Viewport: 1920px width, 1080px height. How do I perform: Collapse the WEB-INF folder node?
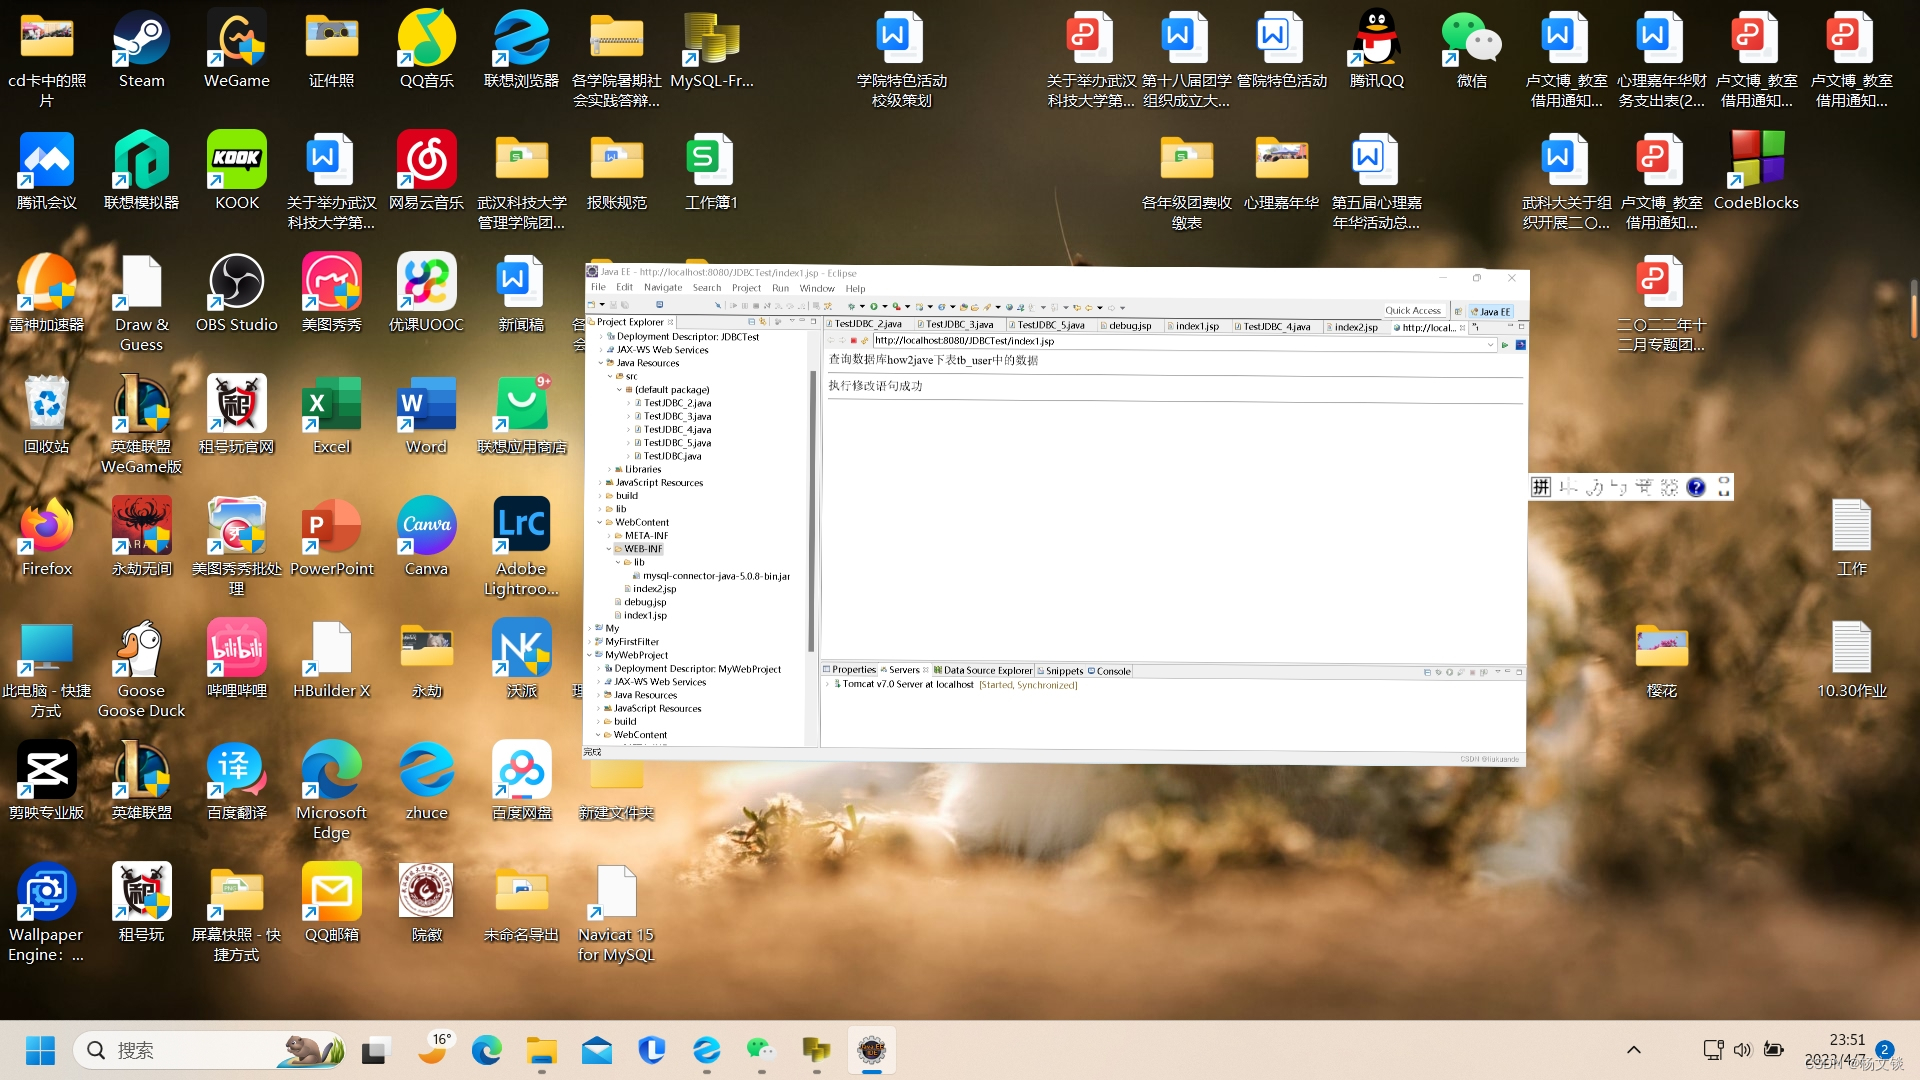pyautogui.click(x=609, y=549)
